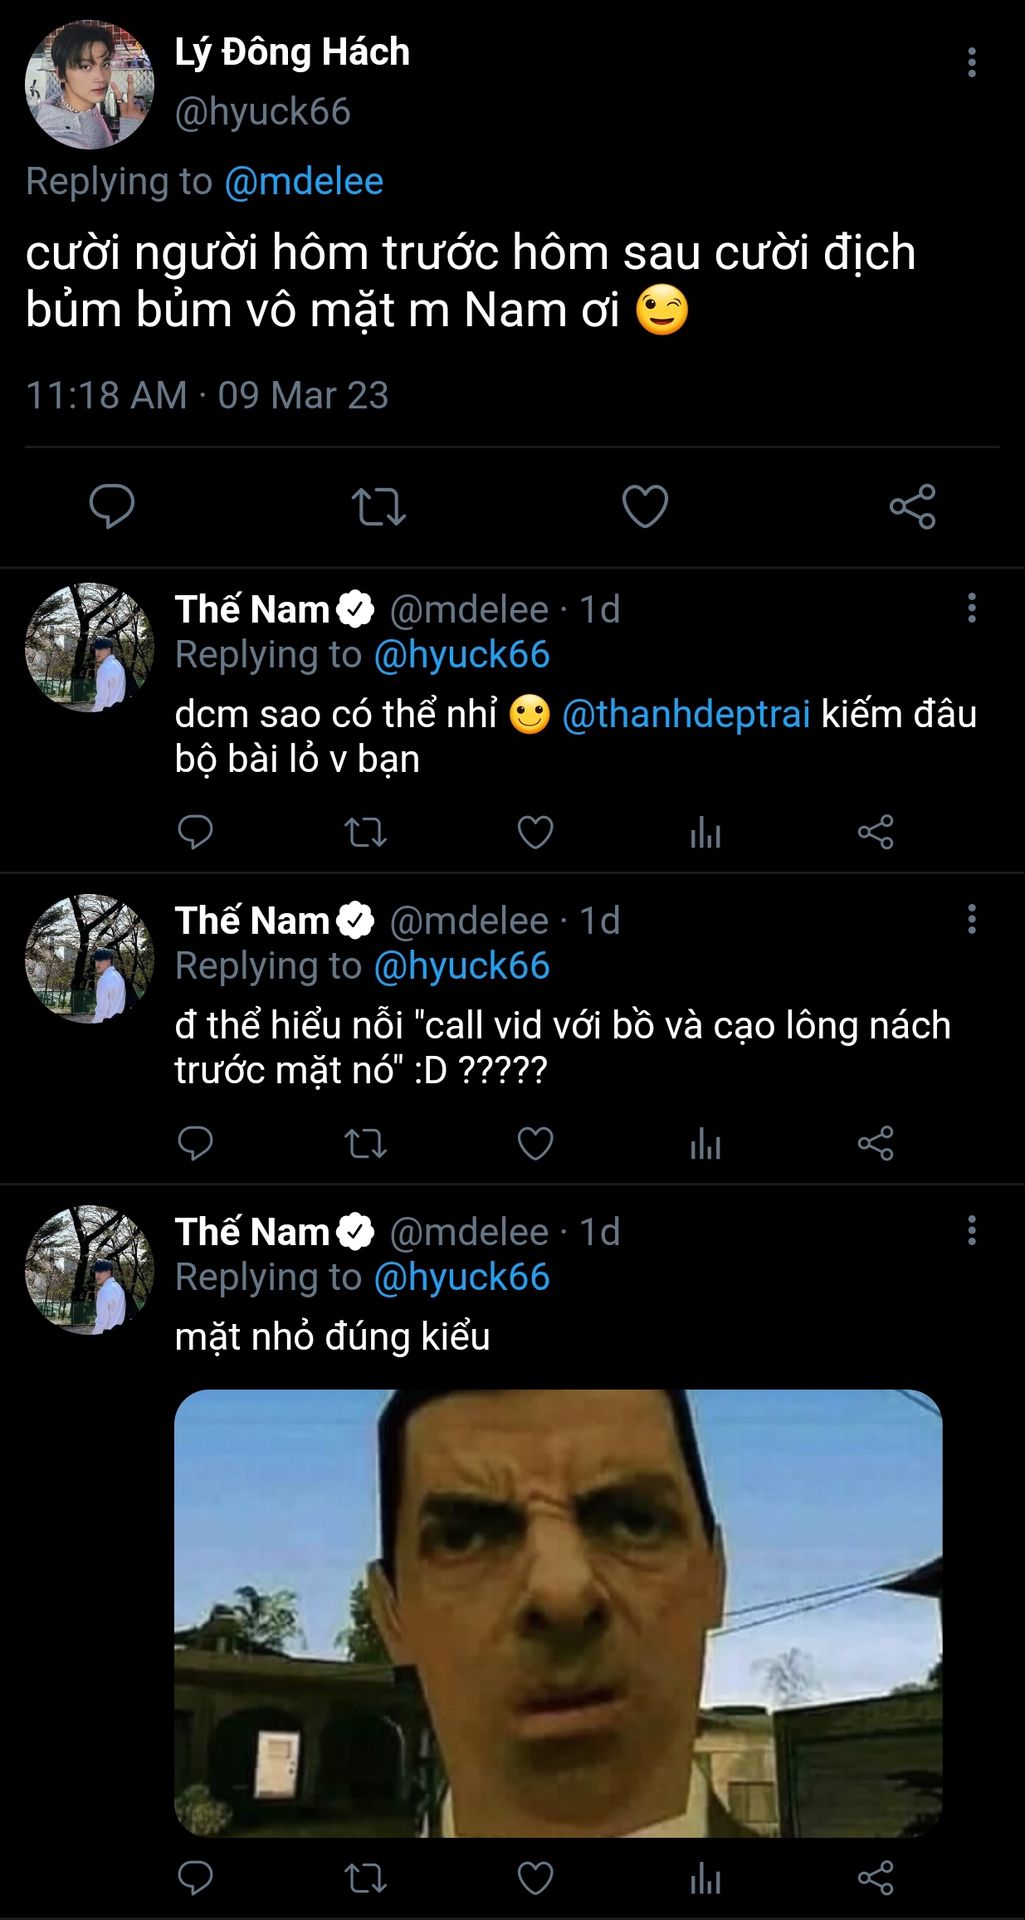Like the main tweet from @hyuck66

(x=645, y=506)
